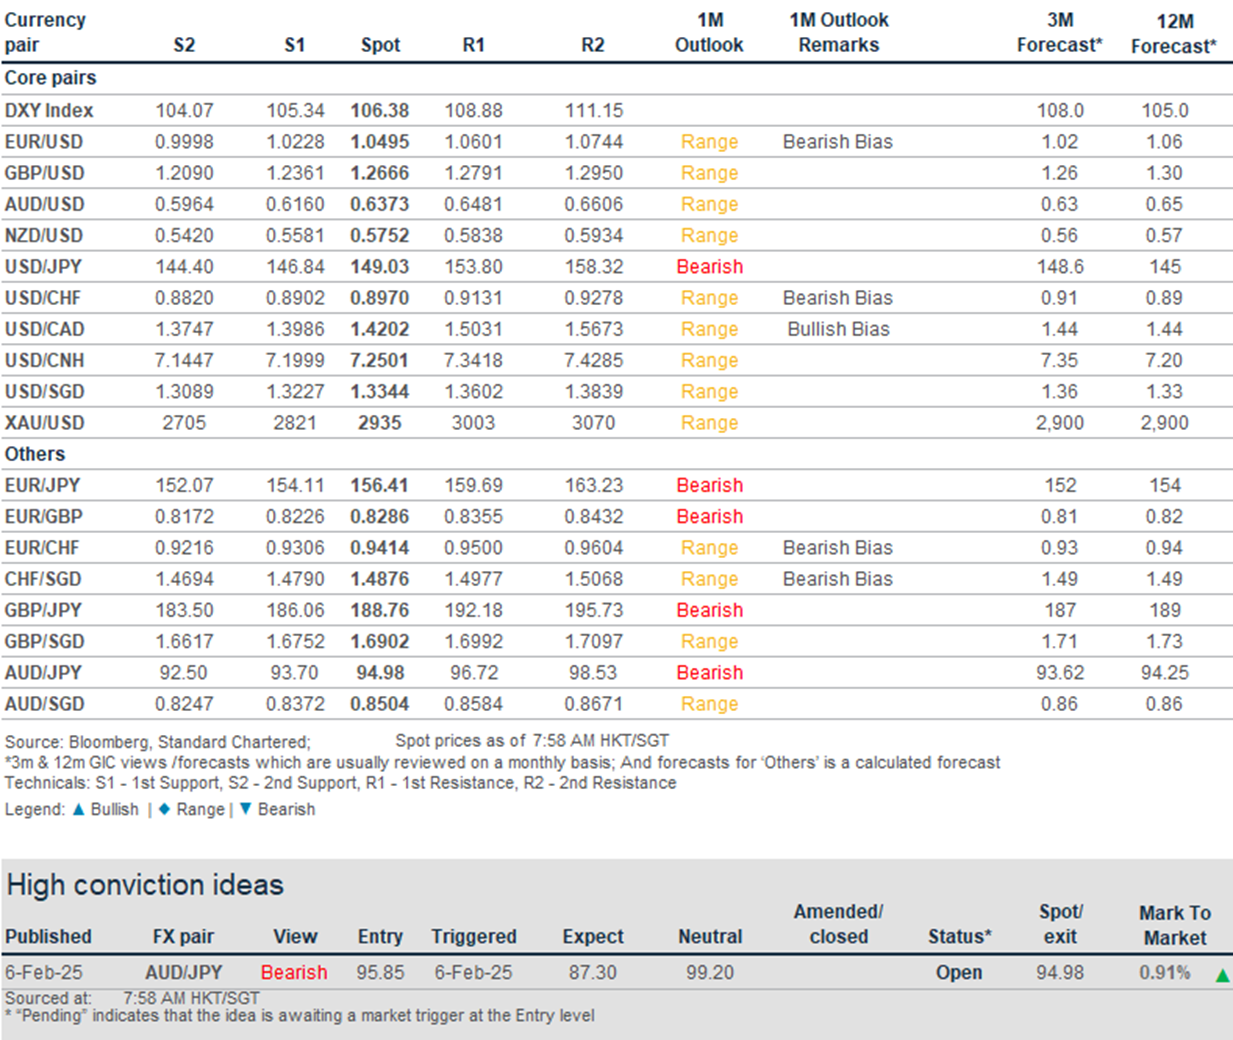This screenshot has height=1040, width=1233.
Task: Click XAU/USD 12M forecast 2,900
Action: pyautogui.click(x=1165, y=423)
